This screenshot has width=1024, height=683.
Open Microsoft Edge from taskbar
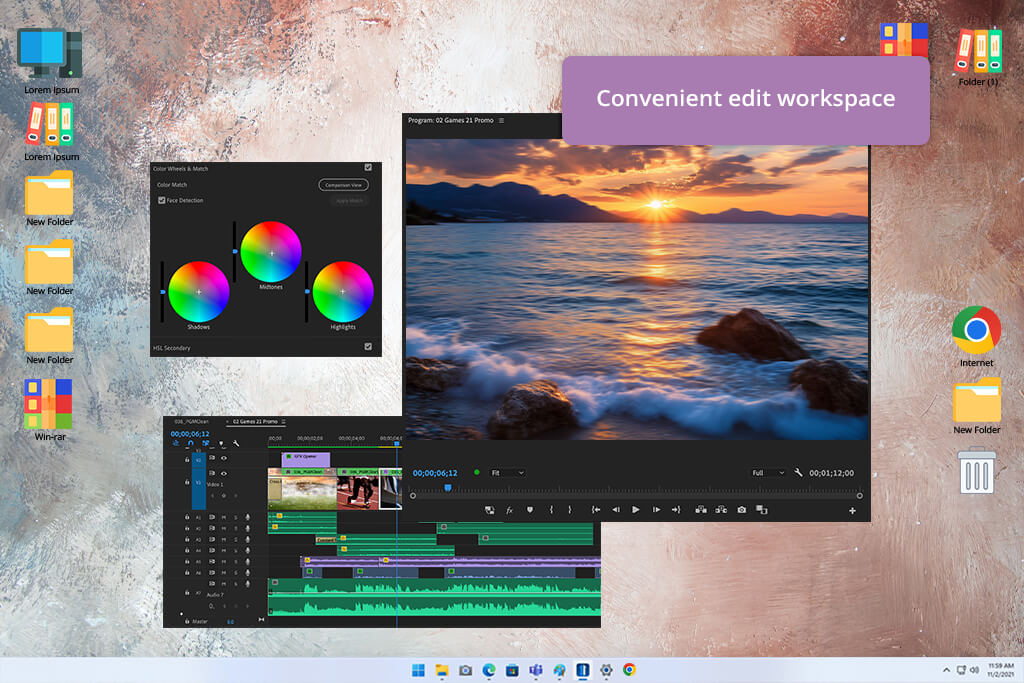[x=489, y=670]
